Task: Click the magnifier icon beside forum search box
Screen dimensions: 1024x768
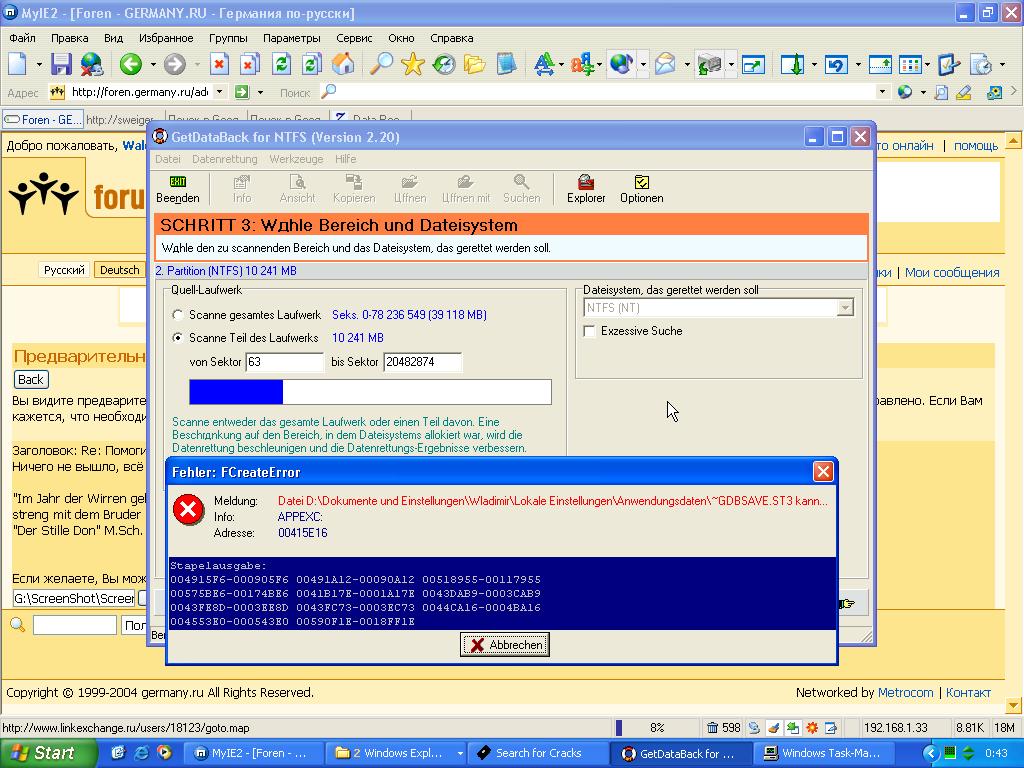Action: 18,625
